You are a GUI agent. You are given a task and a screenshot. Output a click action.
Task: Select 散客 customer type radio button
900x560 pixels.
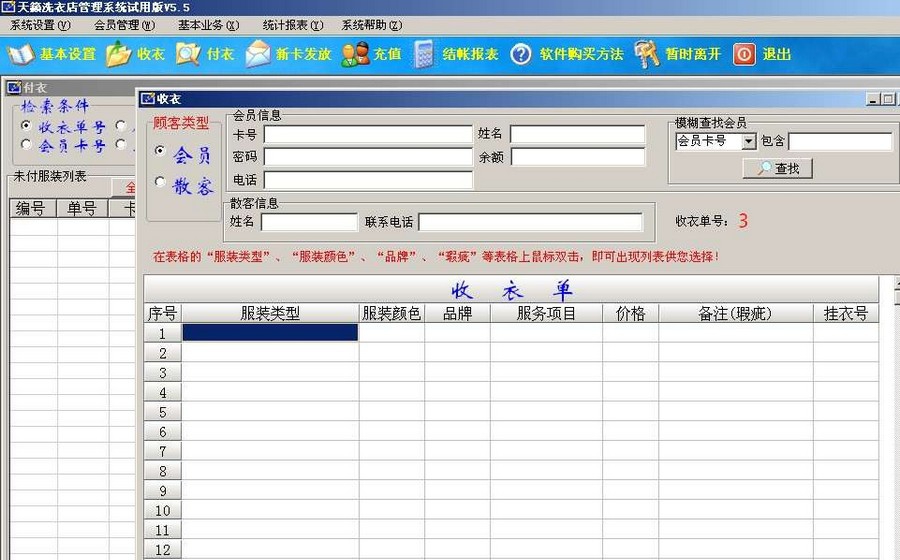160,182
